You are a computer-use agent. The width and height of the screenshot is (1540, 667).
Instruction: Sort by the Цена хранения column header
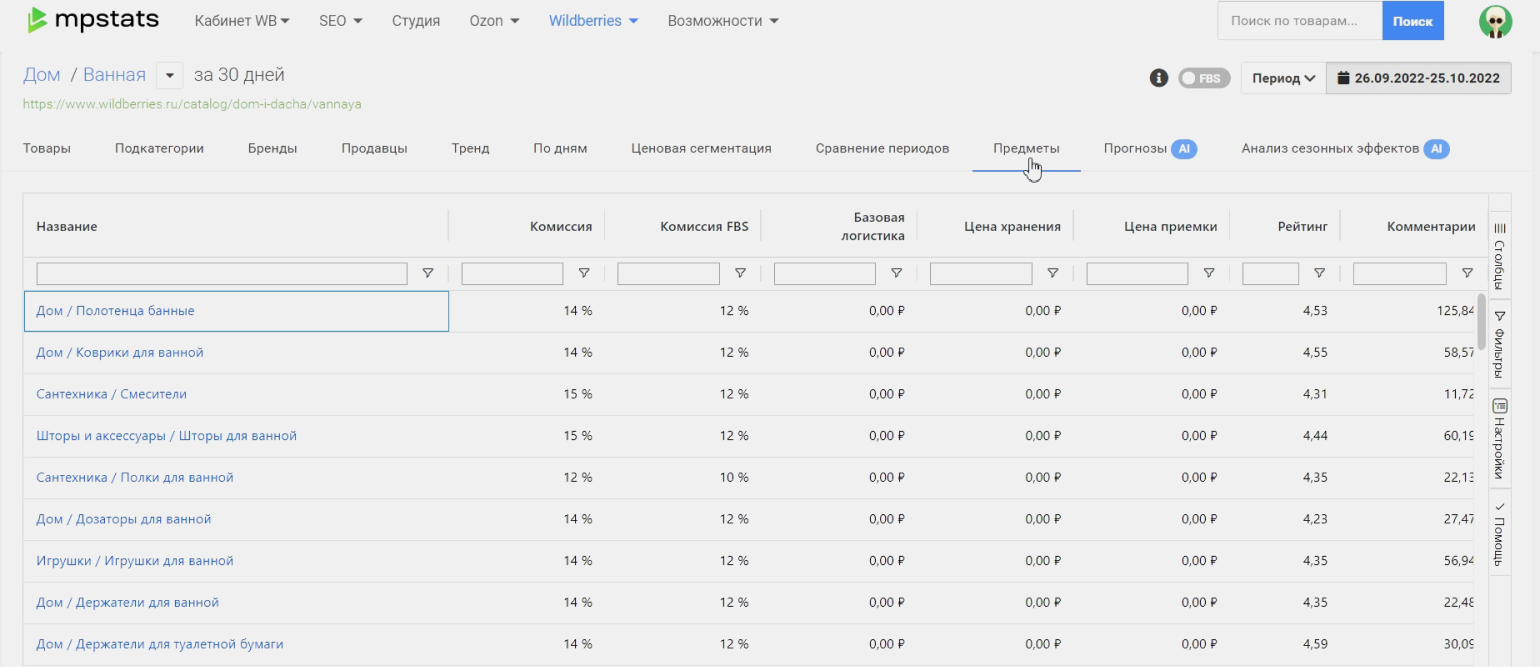point(1012,227)
